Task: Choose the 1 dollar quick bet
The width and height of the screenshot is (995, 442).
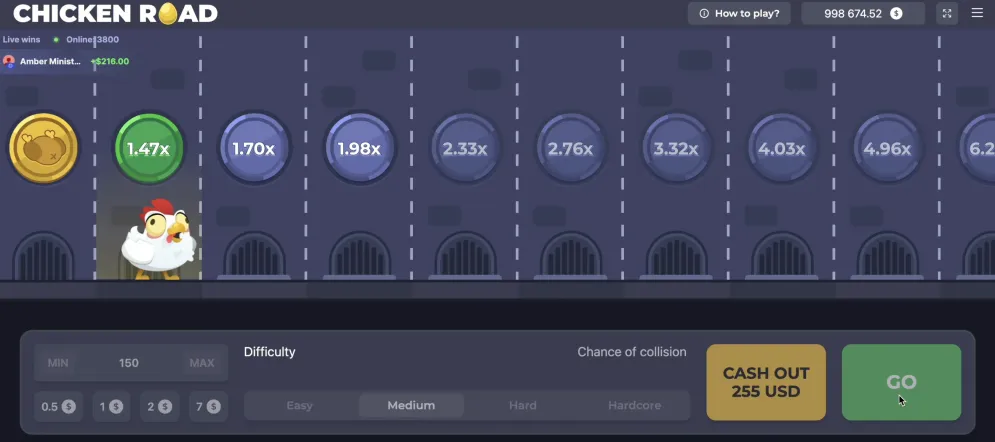Action: 111,406
